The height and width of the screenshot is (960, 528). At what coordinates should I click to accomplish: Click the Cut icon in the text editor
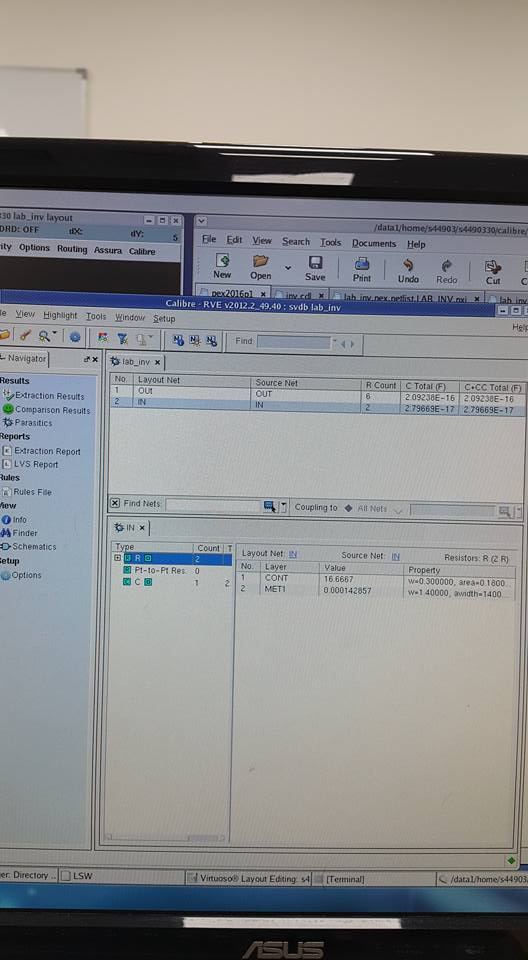[x=492, y=267]
